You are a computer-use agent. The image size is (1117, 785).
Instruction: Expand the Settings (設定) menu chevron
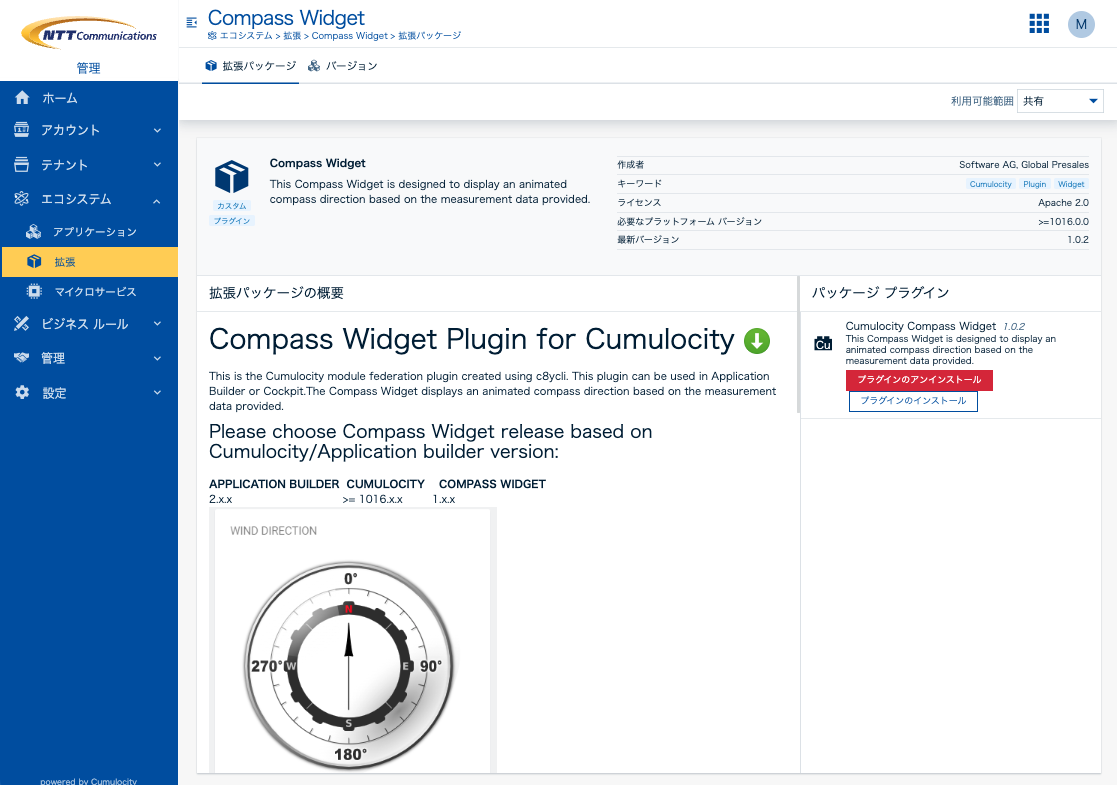click(157, 392)
